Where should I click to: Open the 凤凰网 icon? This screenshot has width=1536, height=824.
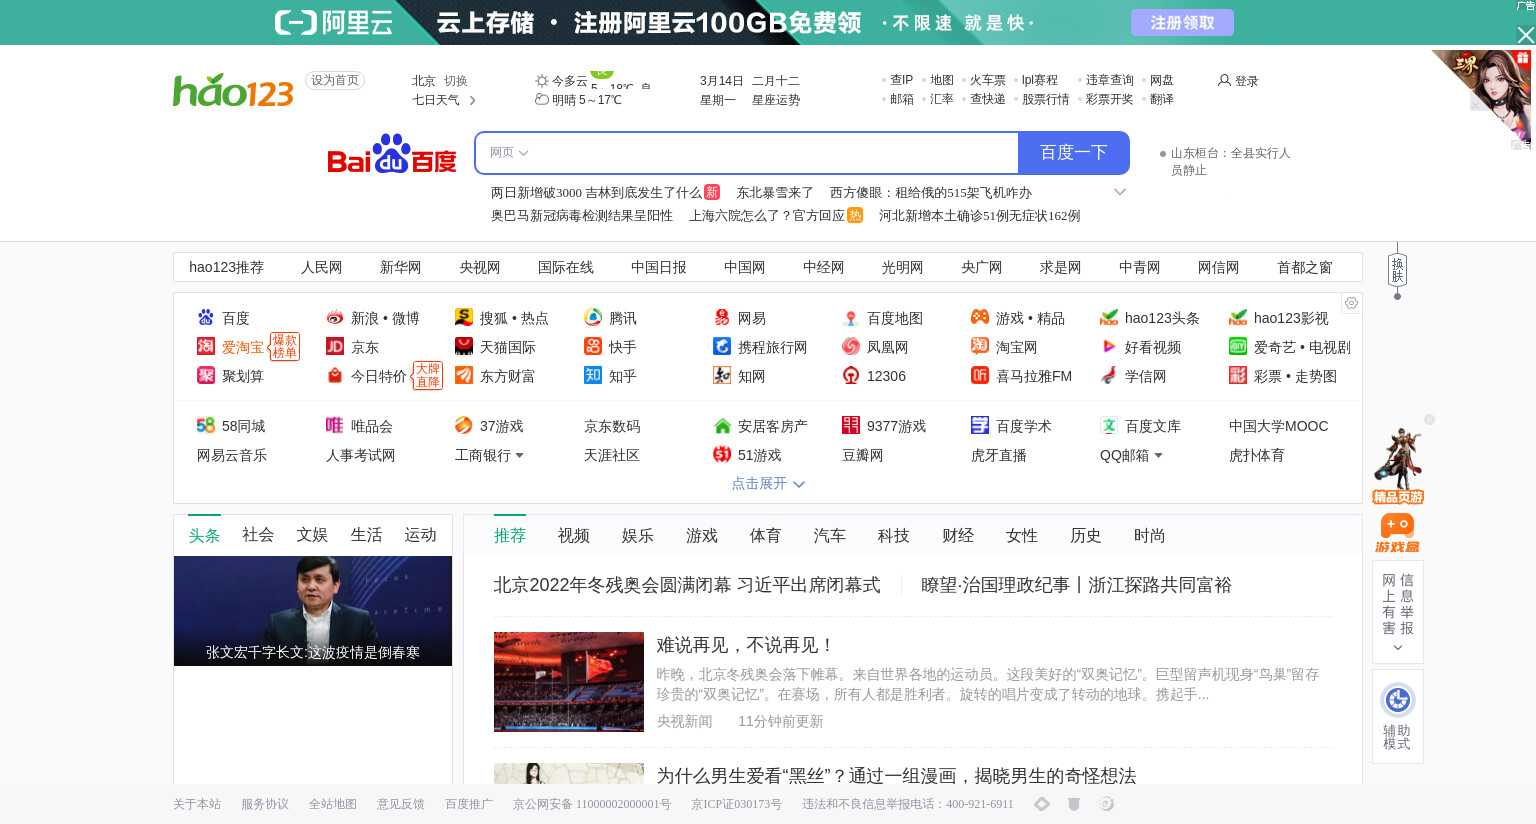[x=851, y=347]
